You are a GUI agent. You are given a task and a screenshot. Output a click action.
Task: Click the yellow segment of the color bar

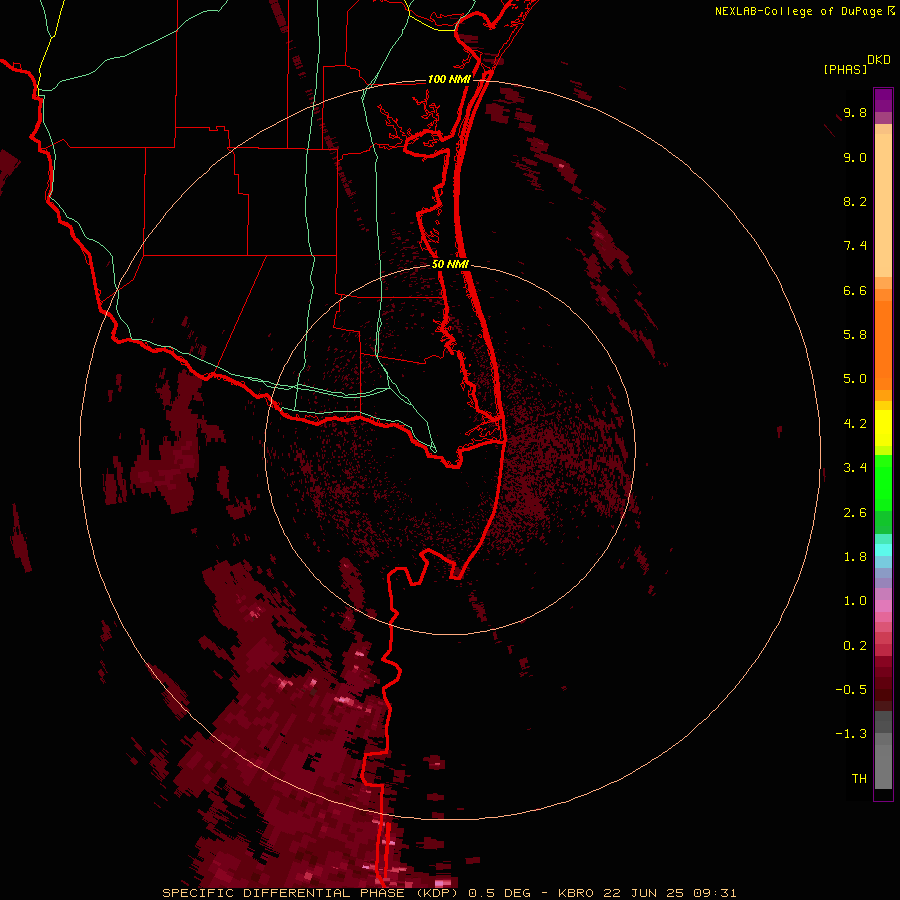pyautogui.click(x=883, y=428)
